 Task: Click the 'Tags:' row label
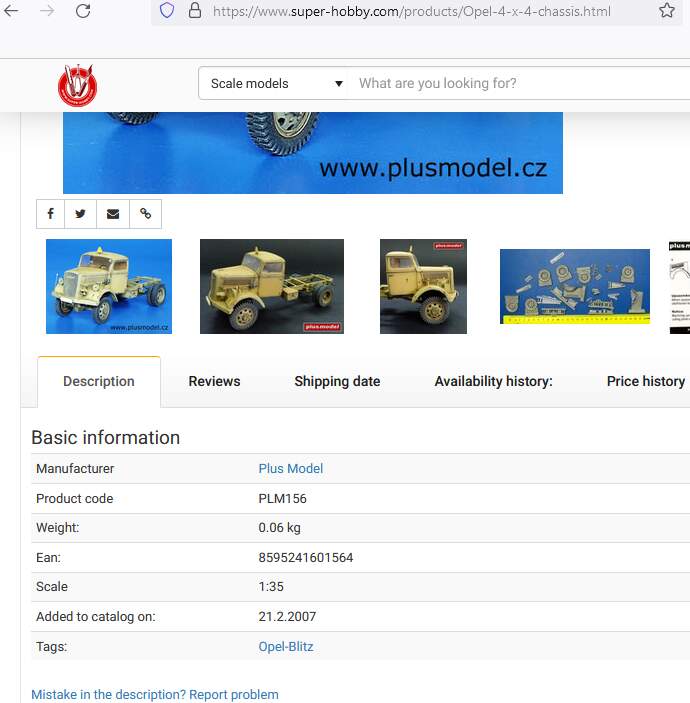click(x=52, y=647)
